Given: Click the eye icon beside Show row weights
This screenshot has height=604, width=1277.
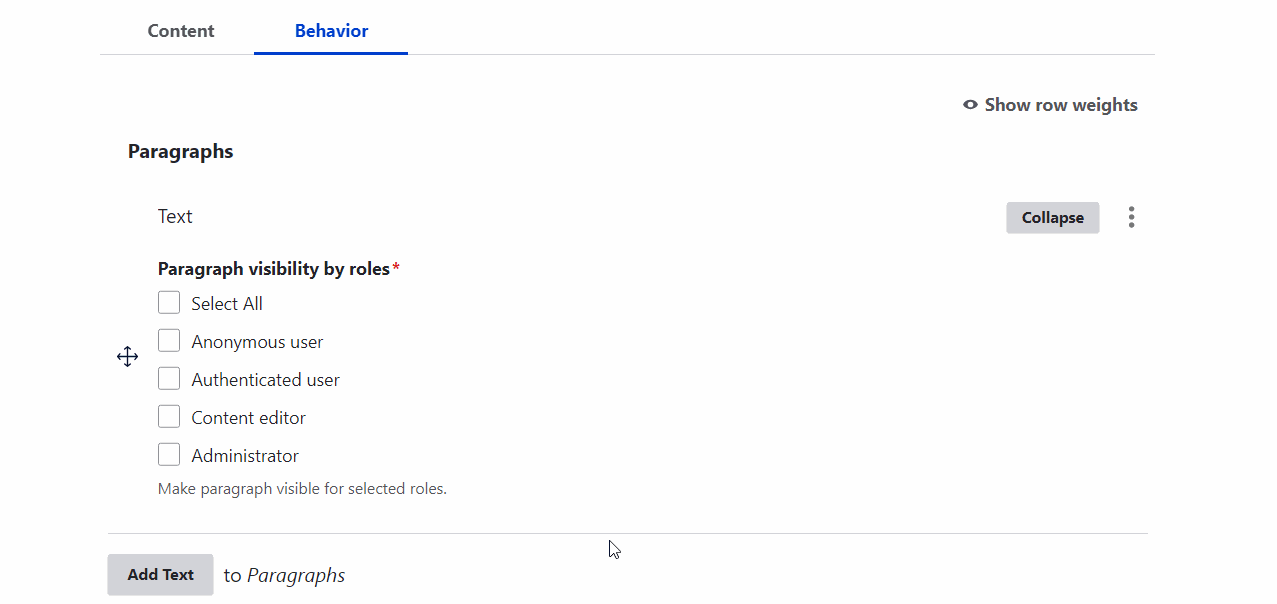Looking at the screenshot, I should (968, 104).
